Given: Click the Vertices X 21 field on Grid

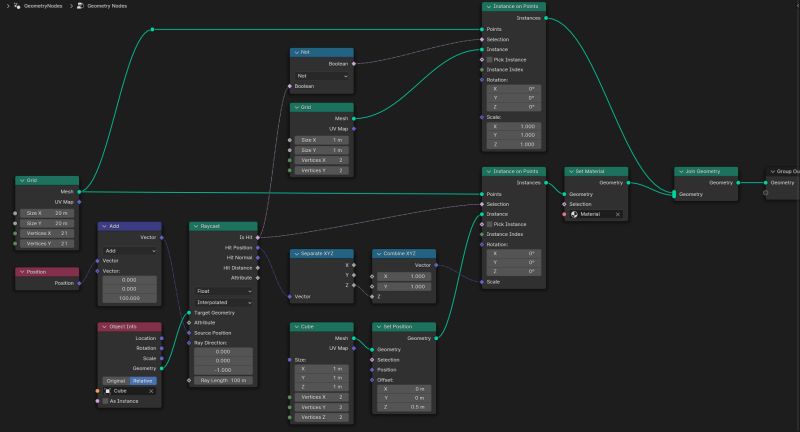Looking at the screenshot, I should pos(47,234).
